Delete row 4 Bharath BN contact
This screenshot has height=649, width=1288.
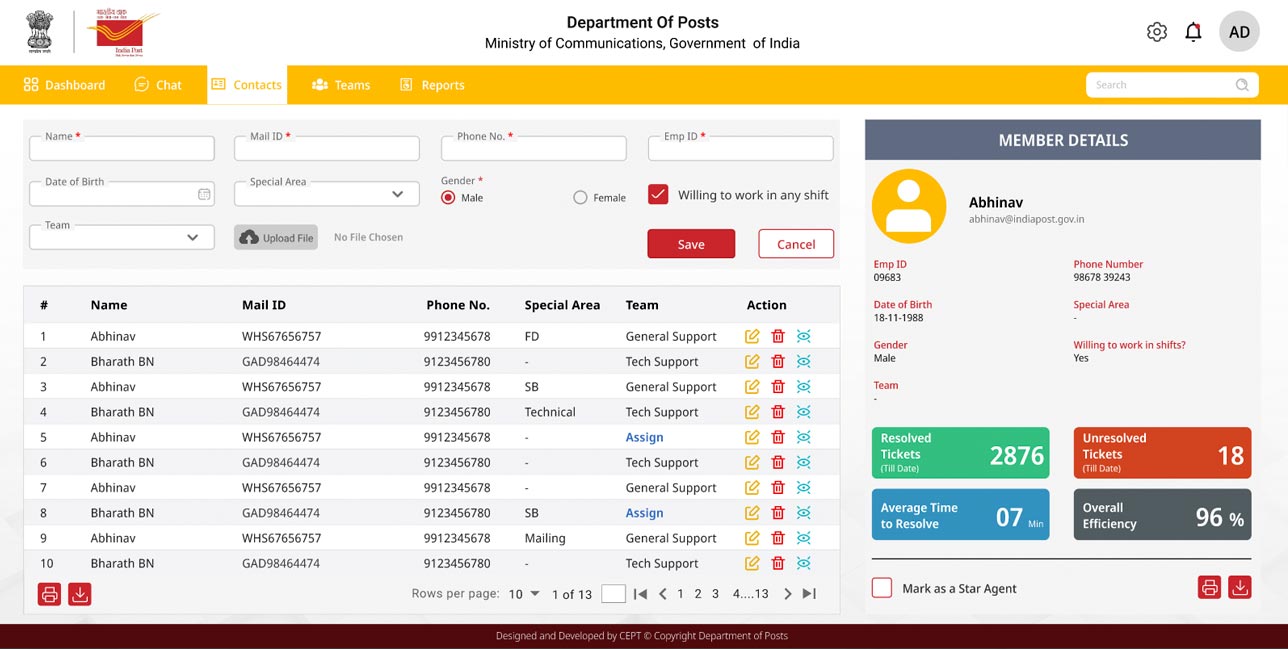coord(778,412)
